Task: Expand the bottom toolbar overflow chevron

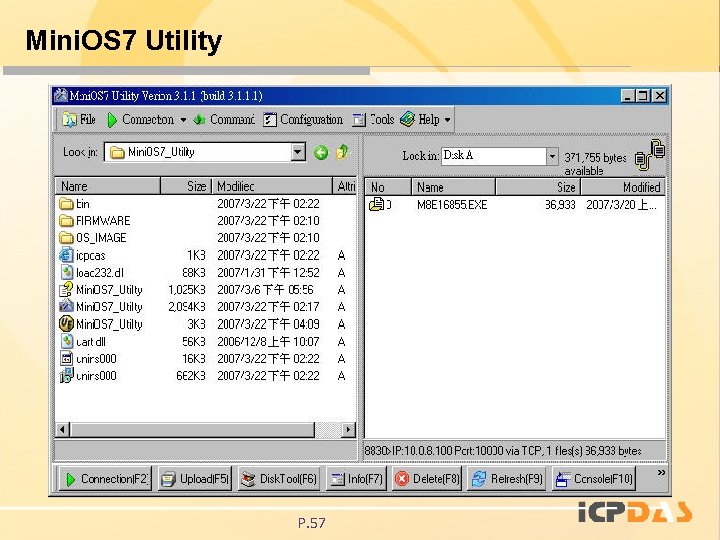Action: tap(661, 472)
